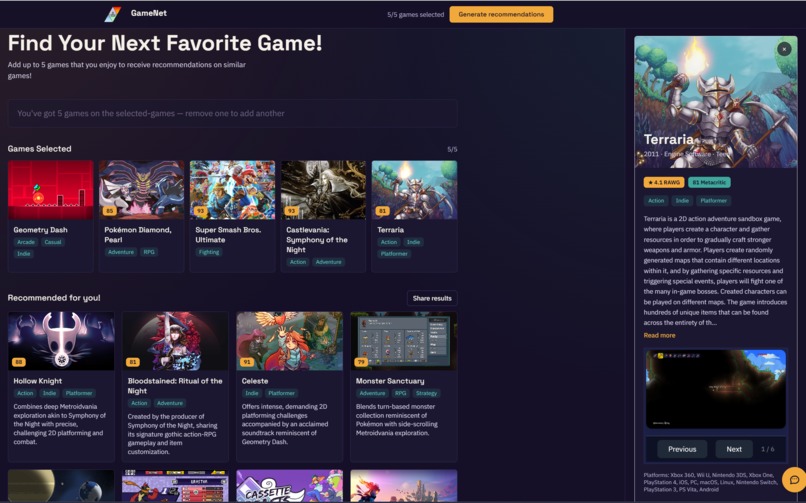Click the Terraria heading in details panel
This screenshot has width=806, height=503.
(x=669, y=139)
